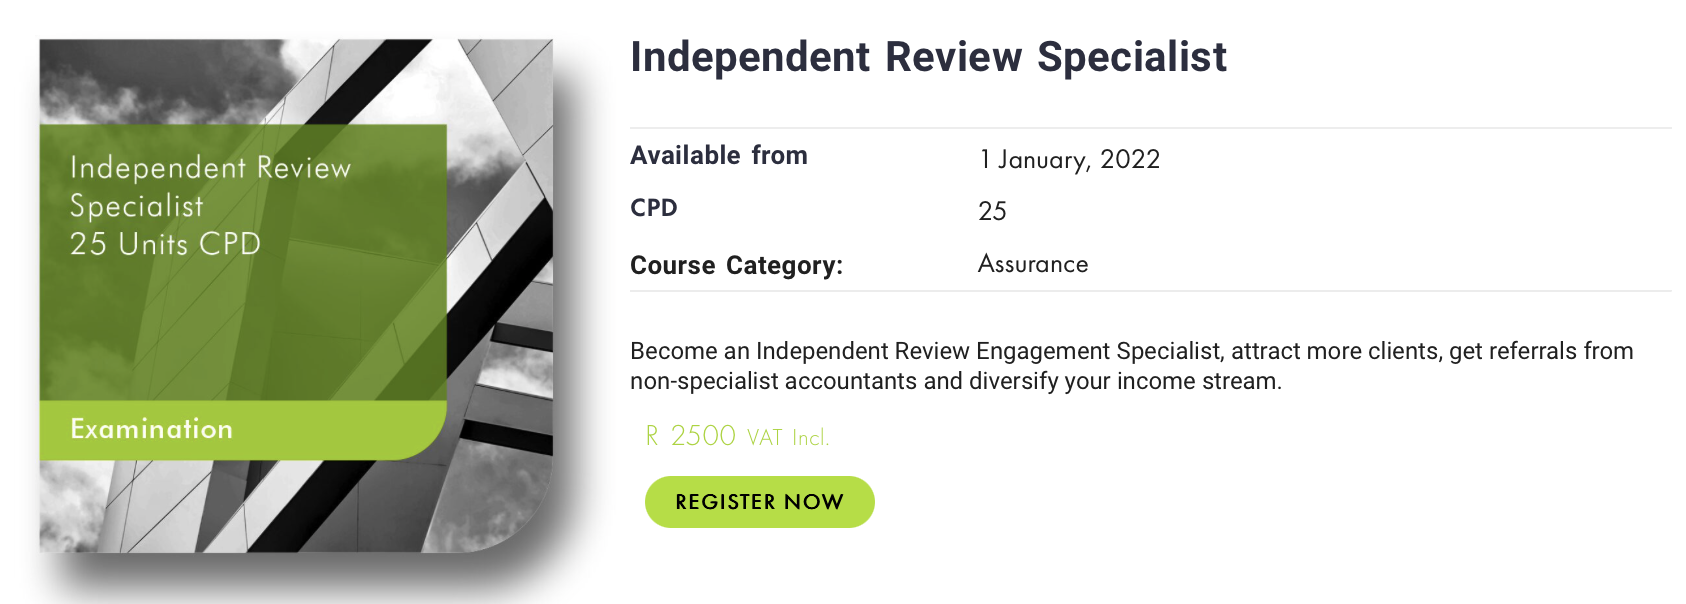Click the Available from label
The height and width of the screenshot is (604, 1686).
(x=719, y=156)
